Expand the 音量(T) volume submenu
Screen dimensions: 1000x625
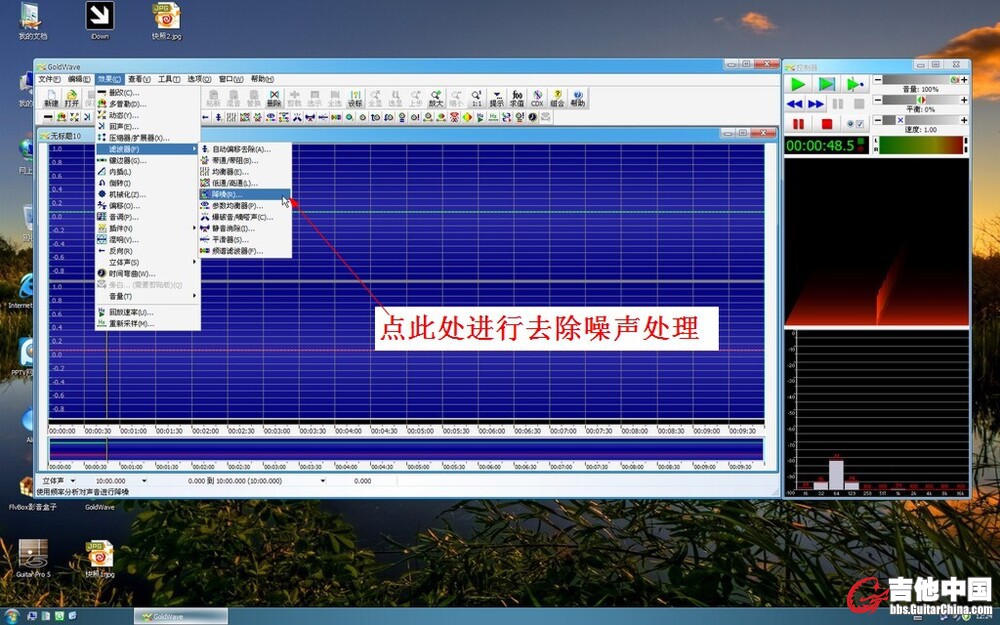click(147, 296)
